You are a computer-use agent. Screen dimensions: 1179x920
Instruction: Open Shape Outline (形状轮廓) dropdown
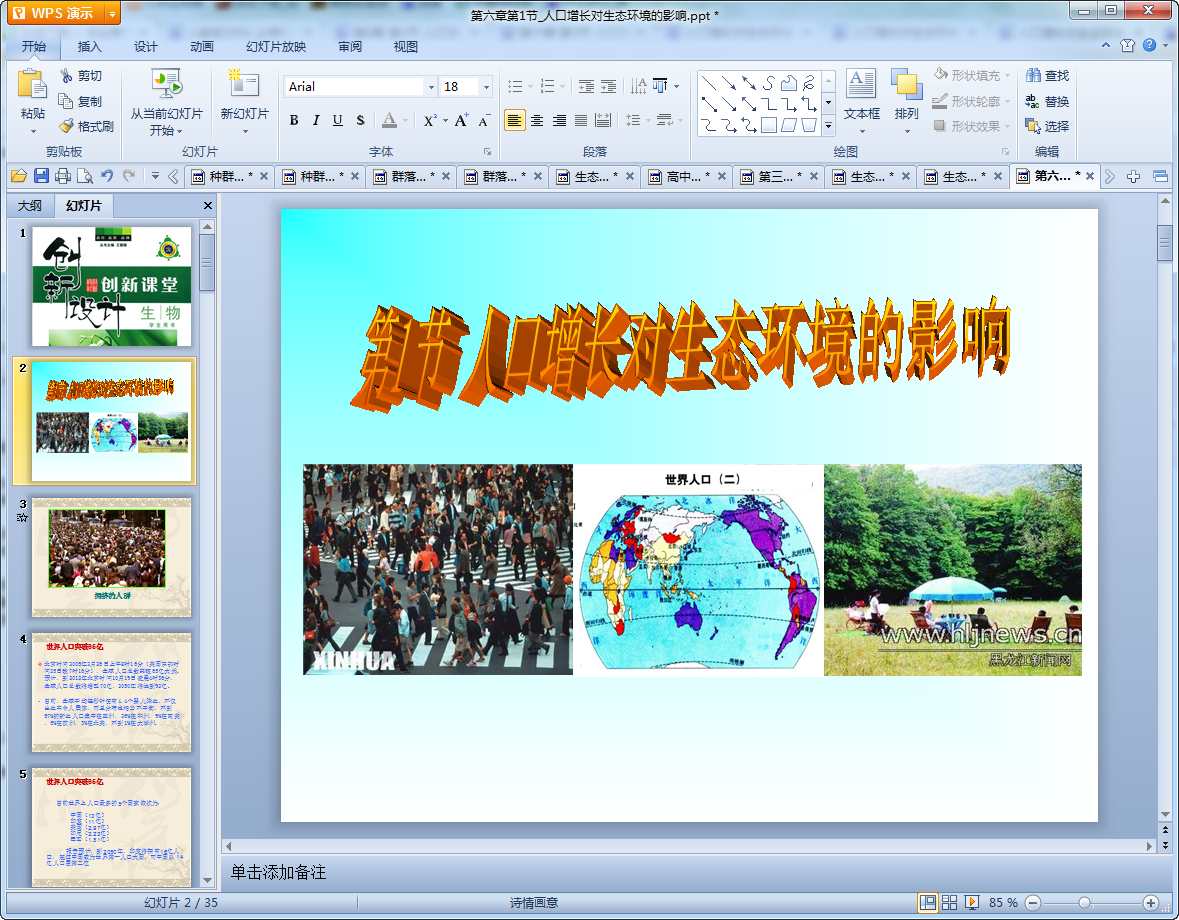pyautogui.click(x=971, y=101)
